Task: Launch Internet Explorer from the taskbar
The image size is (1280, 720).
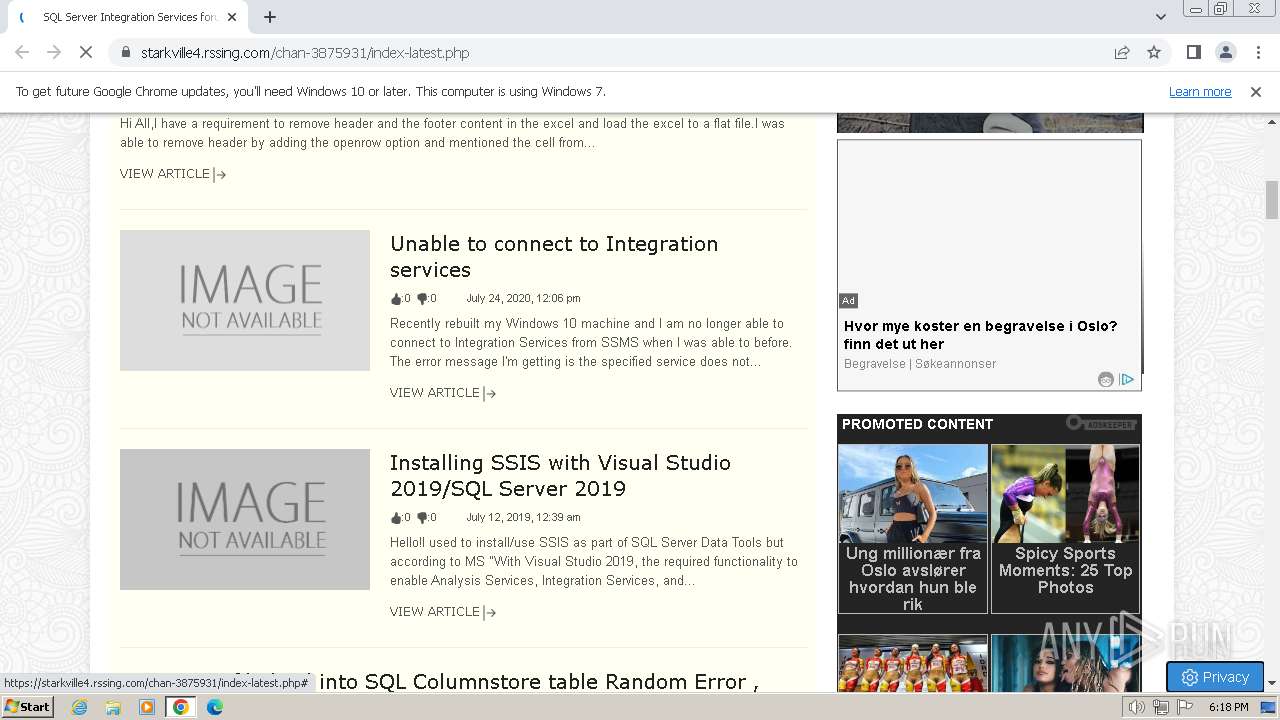Action: tap(80, 707)
